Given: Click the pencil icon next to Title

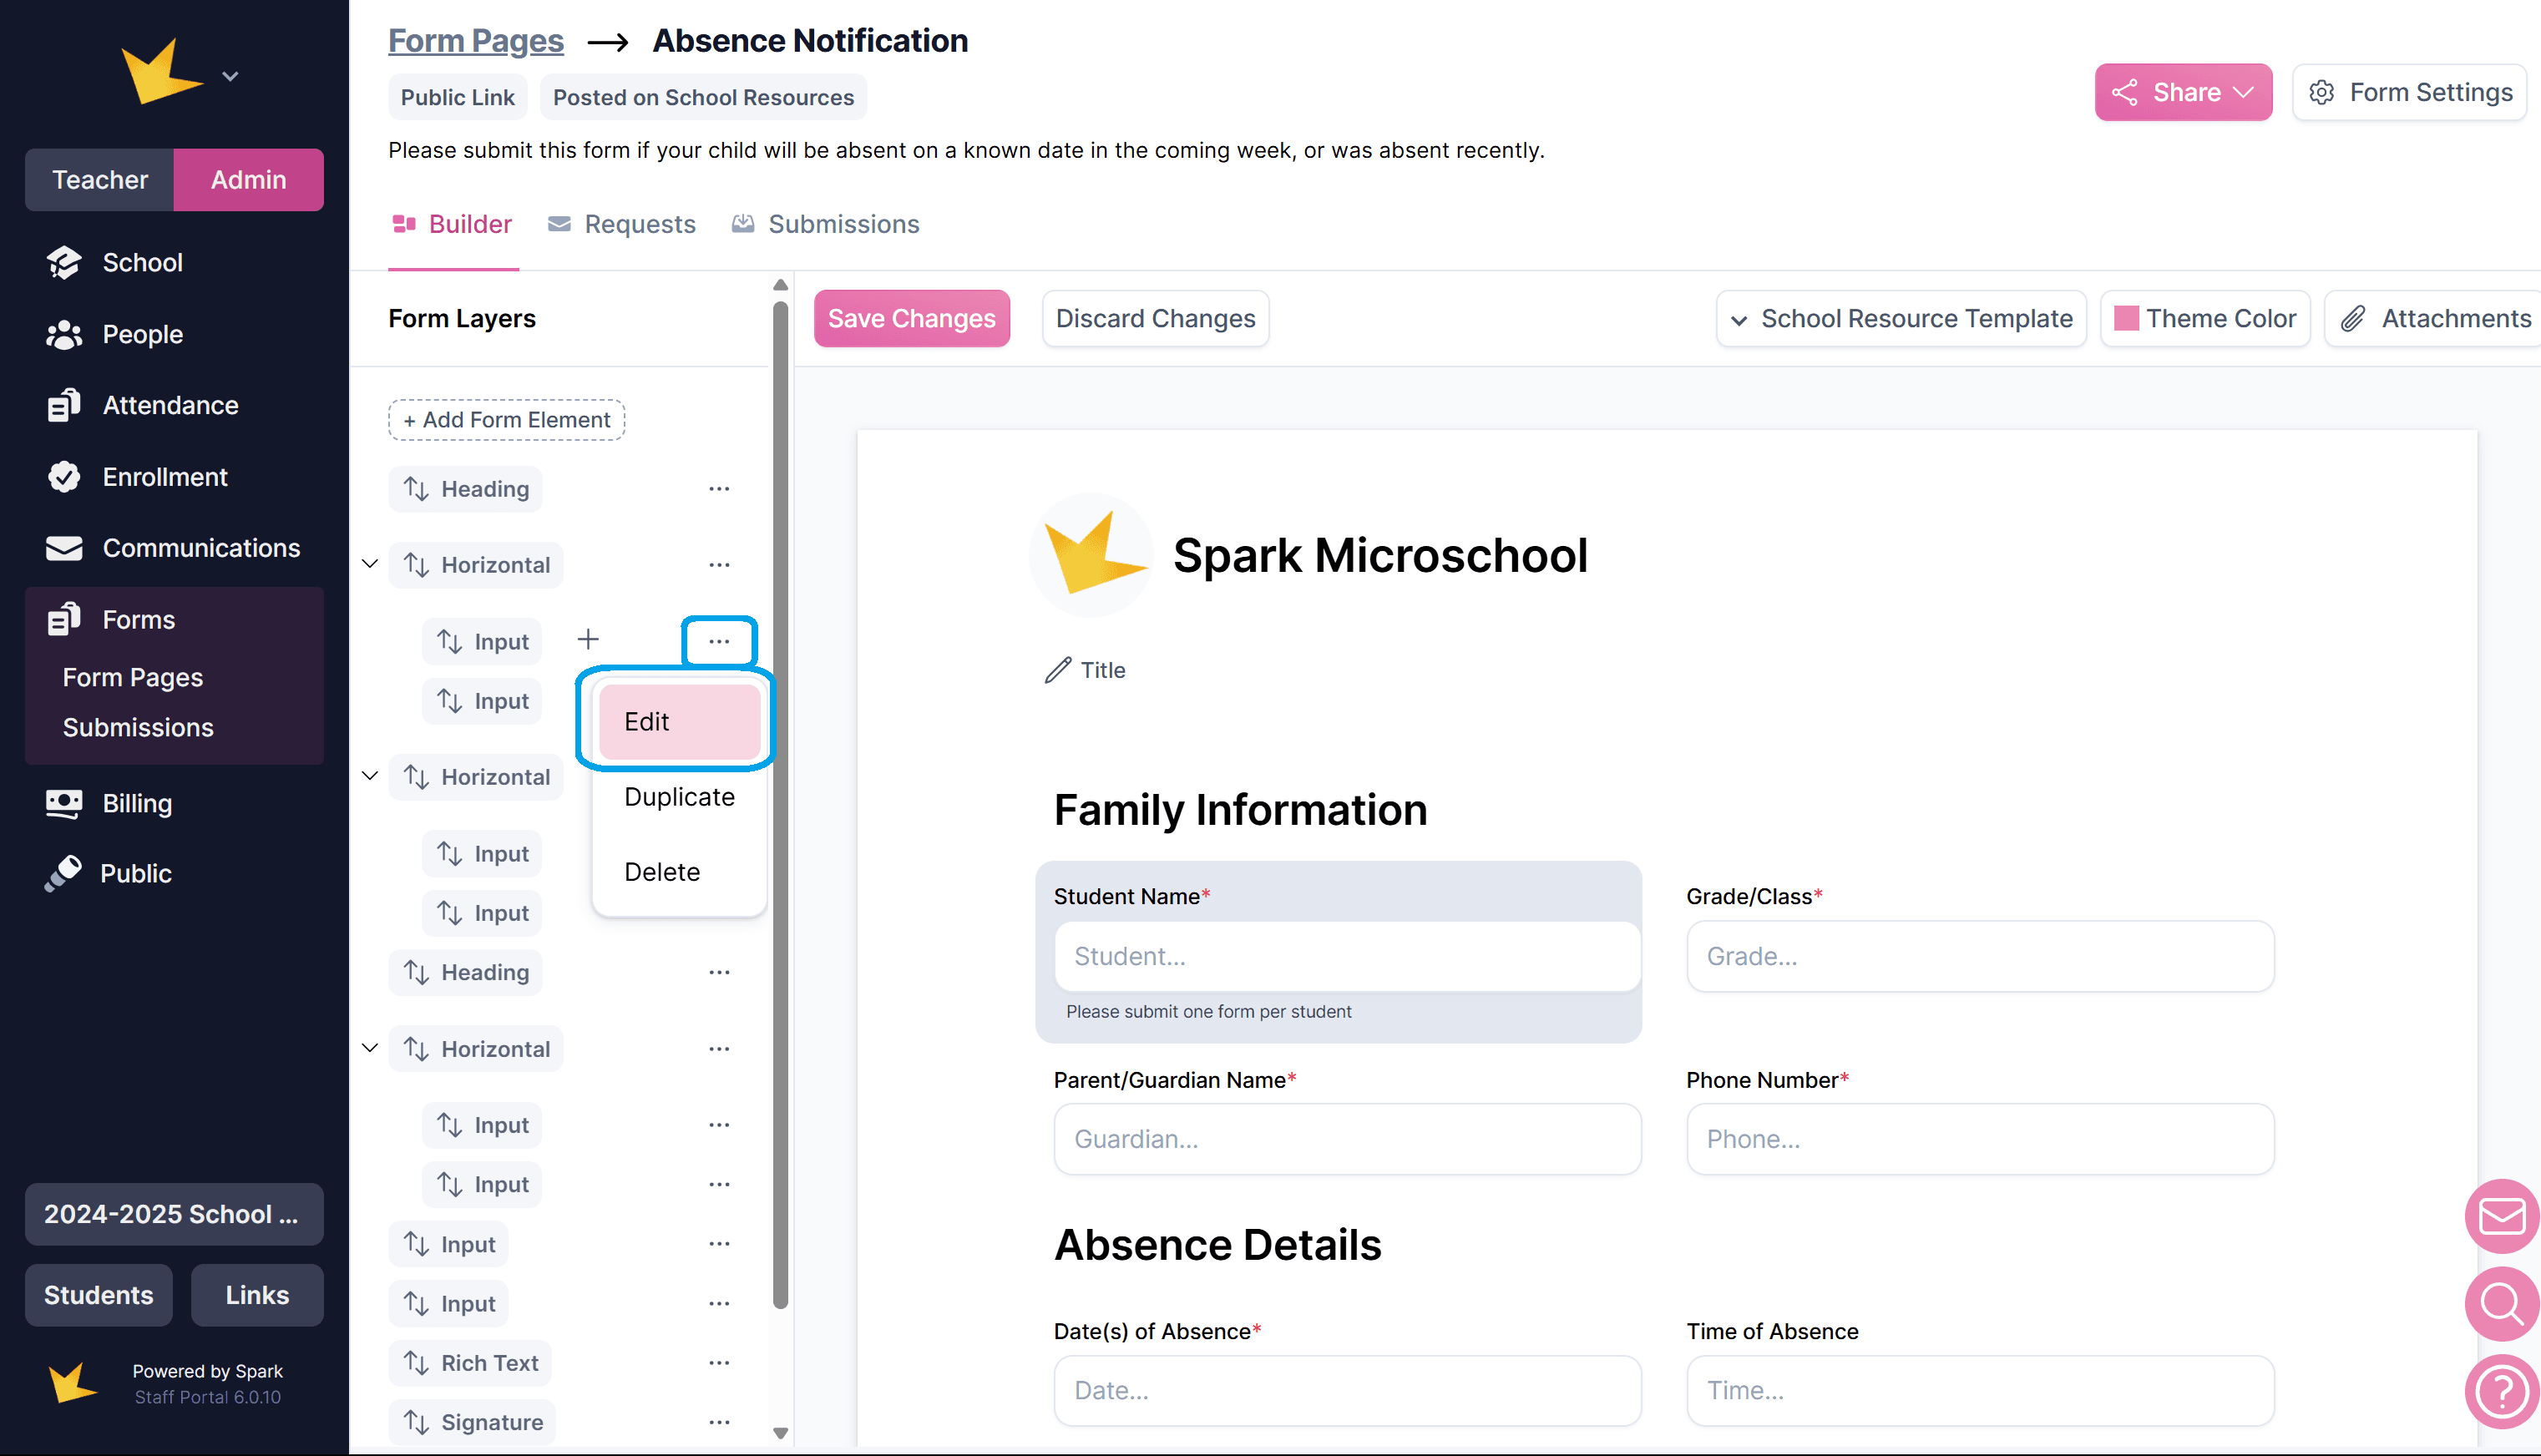Looking at the screenshot, I should (x=1057, y=670).
